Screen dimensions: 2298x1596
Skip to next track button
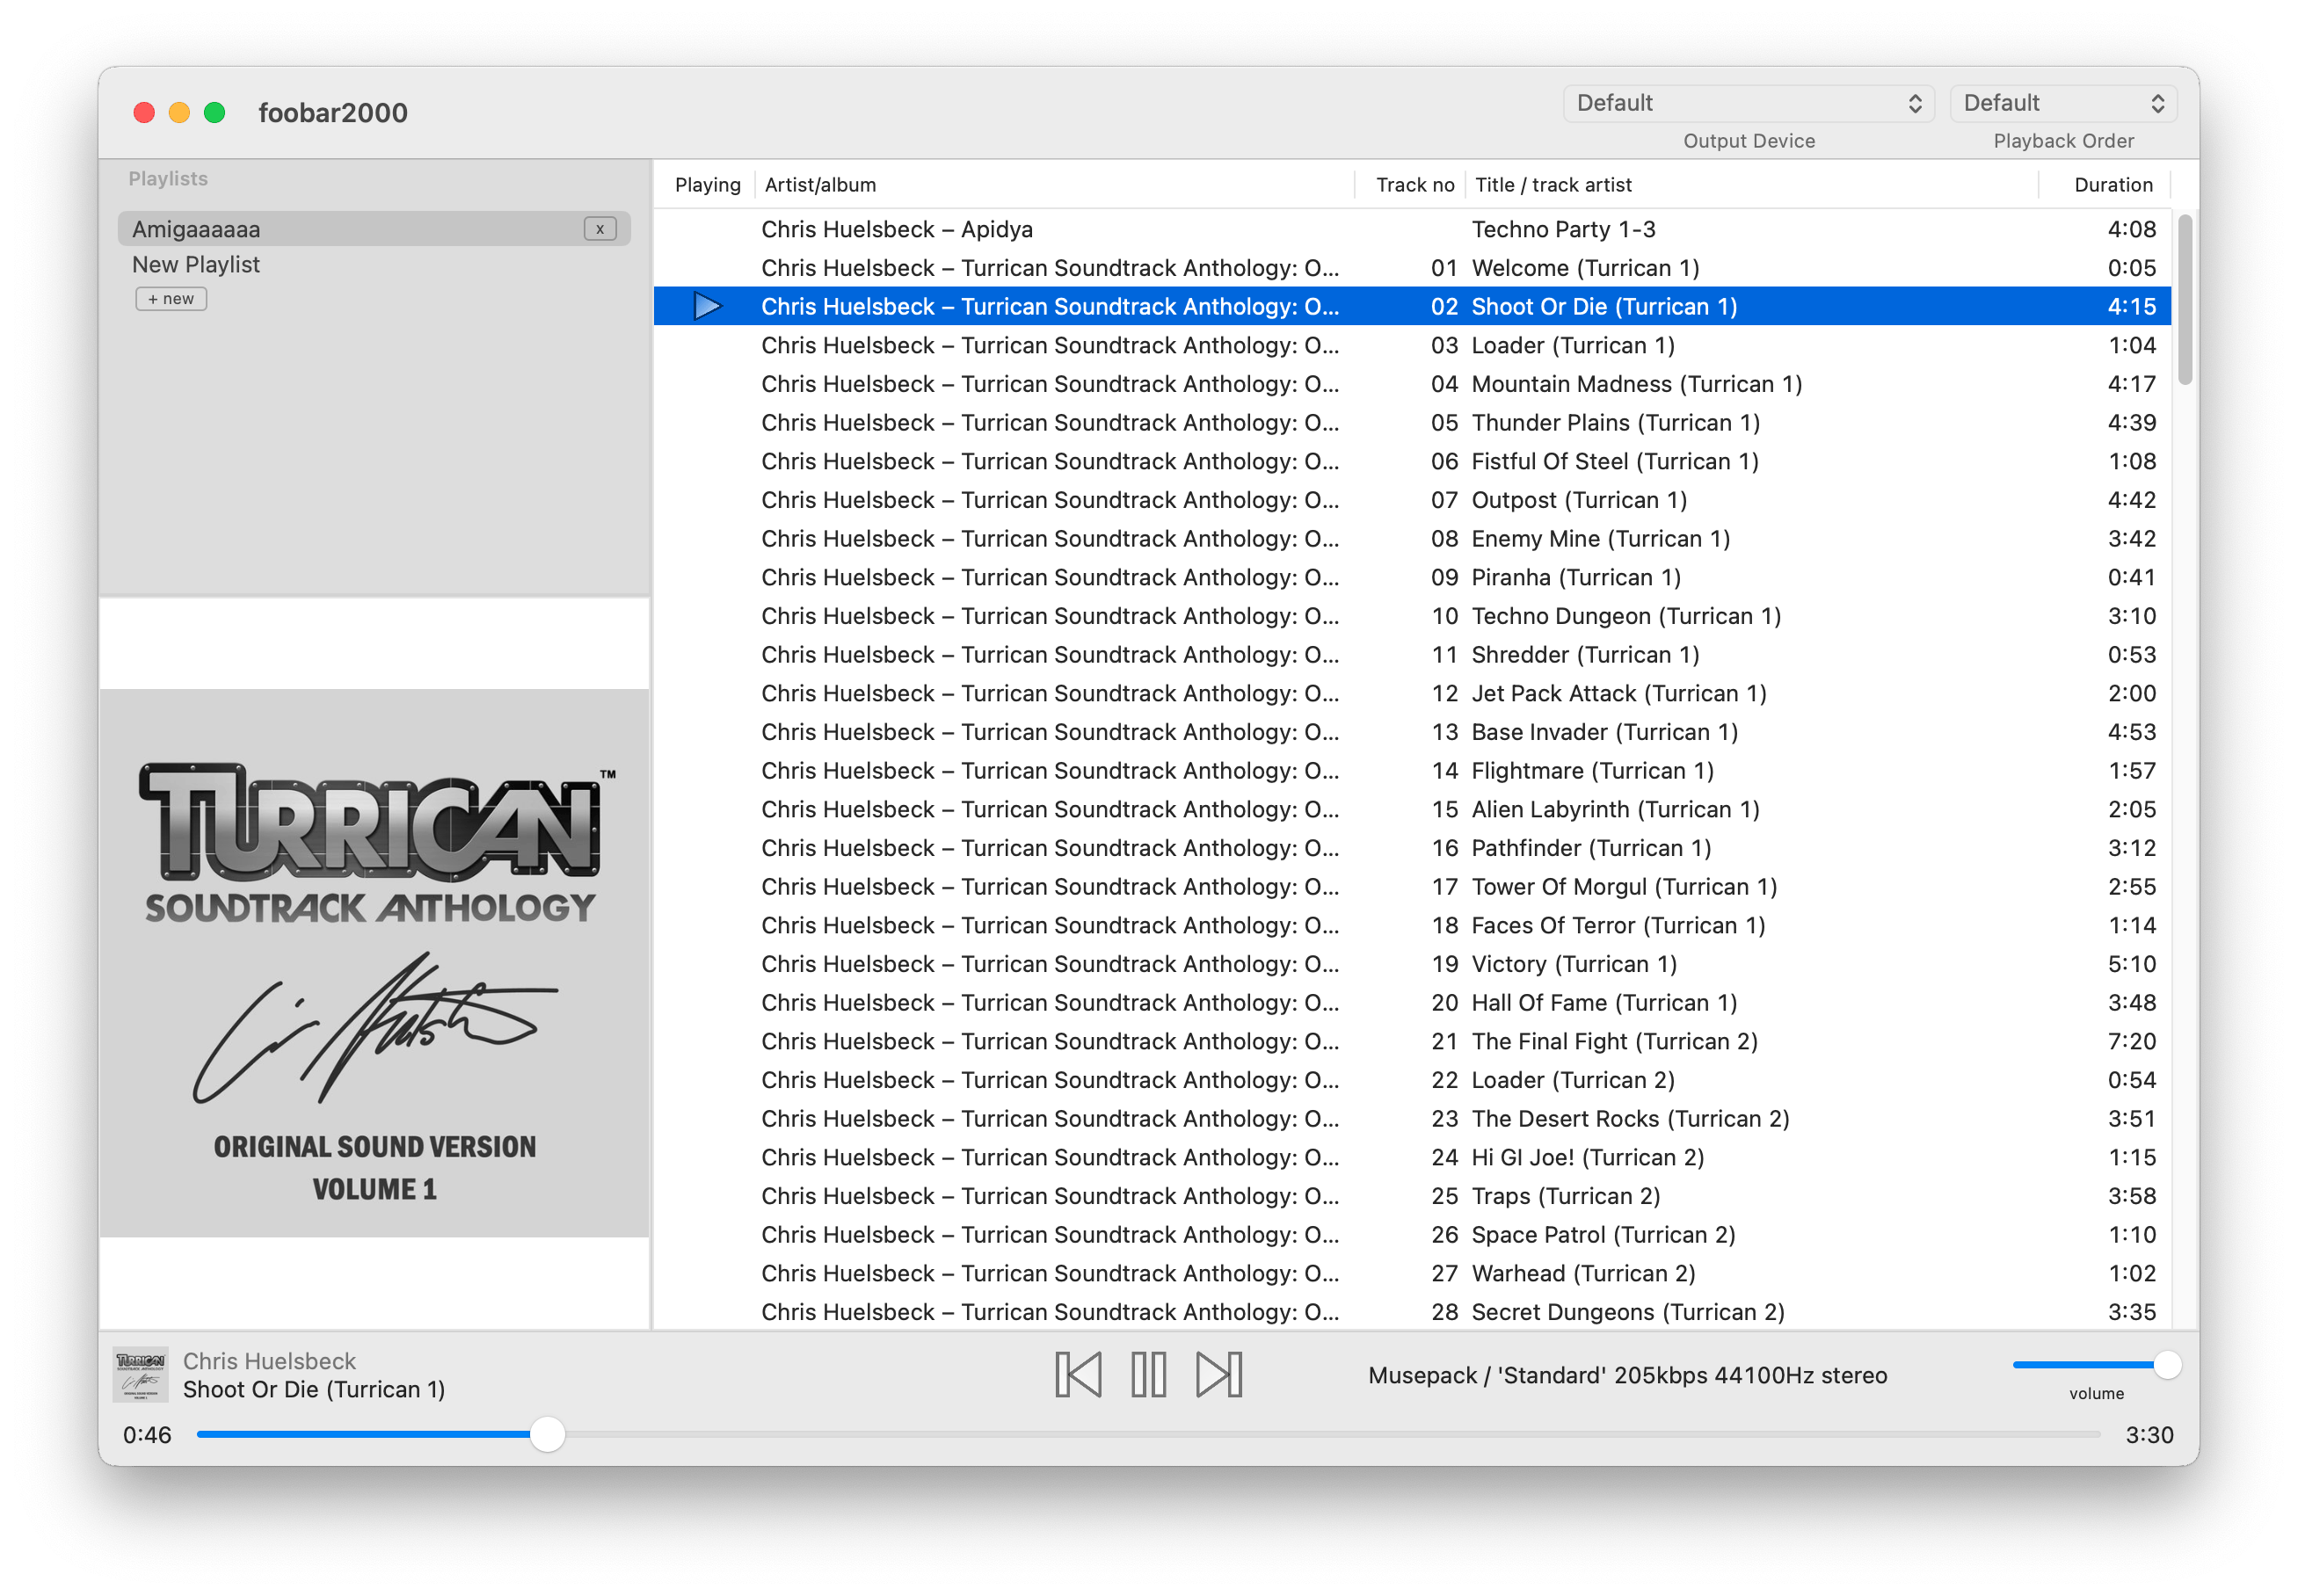point(1219,1374)
